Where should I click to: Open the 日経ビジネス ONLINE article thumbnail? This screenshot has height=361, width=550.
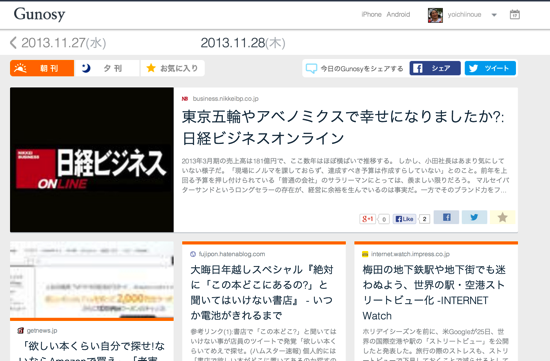coord(92,160)
